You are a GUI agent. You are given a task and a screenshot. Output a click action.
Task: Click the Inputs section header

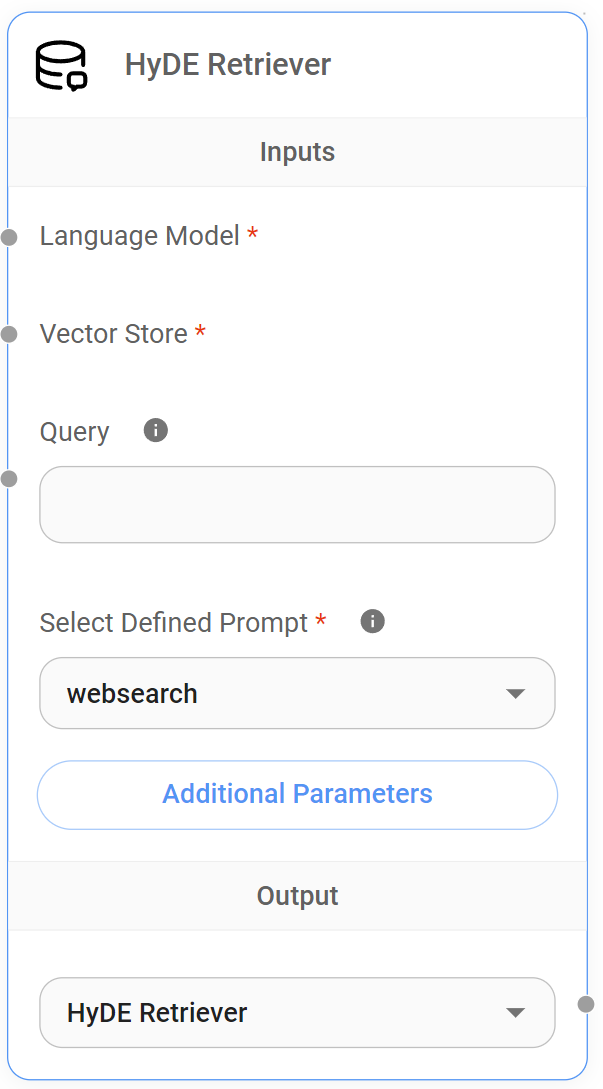[297, 152]
